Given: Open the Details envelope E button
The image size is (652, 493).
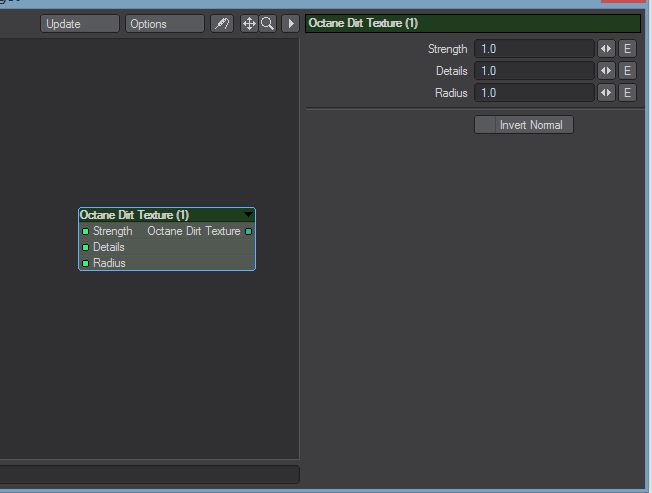Looking at the screenshot, I should coord(627,71).
